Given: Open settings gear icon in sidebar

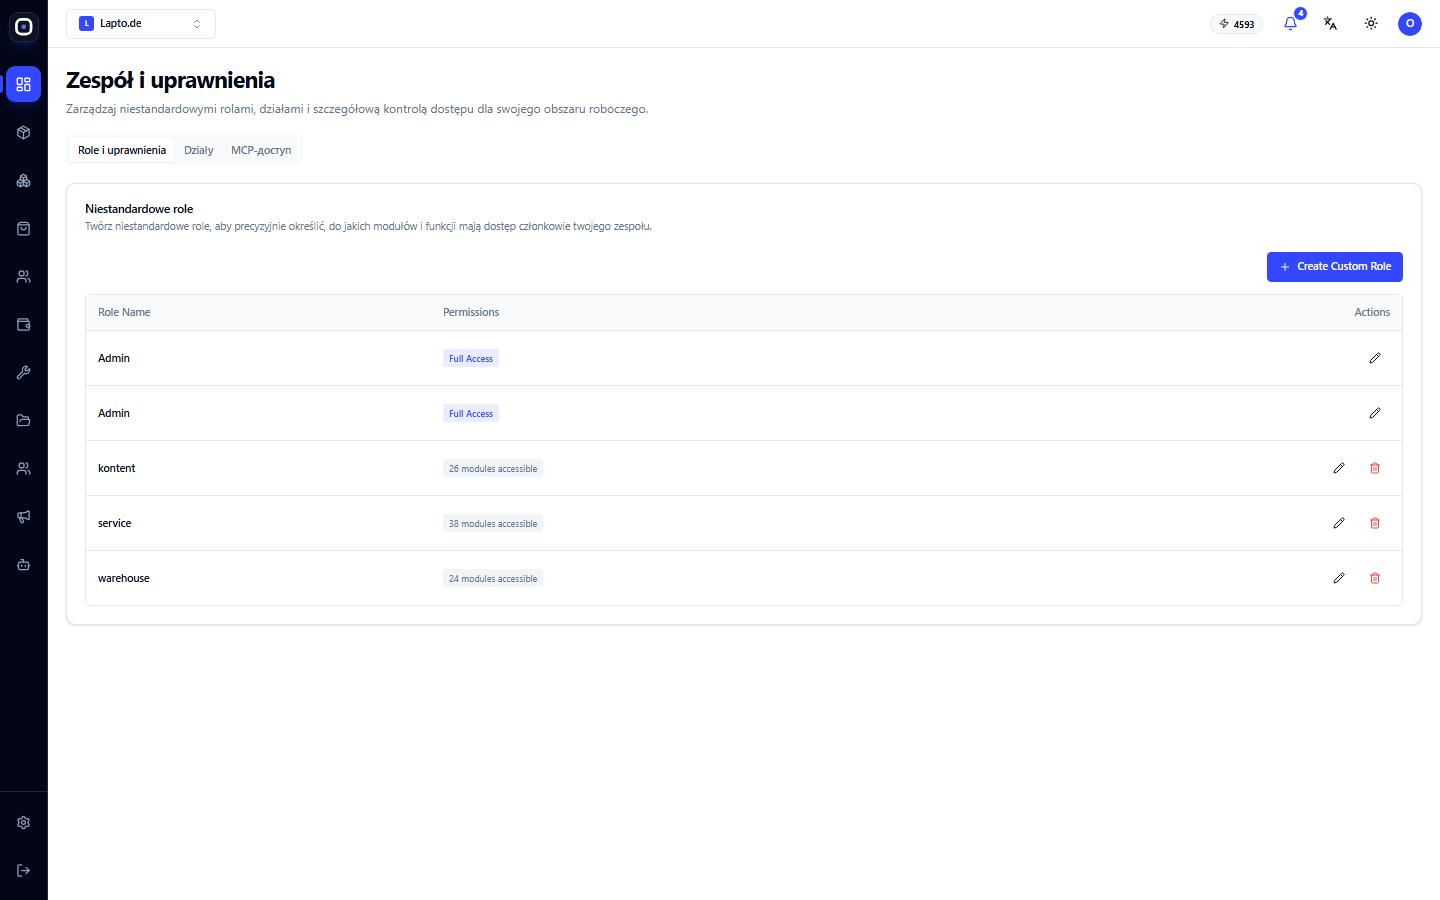Looking at the screenshot, I should [24, 822].
